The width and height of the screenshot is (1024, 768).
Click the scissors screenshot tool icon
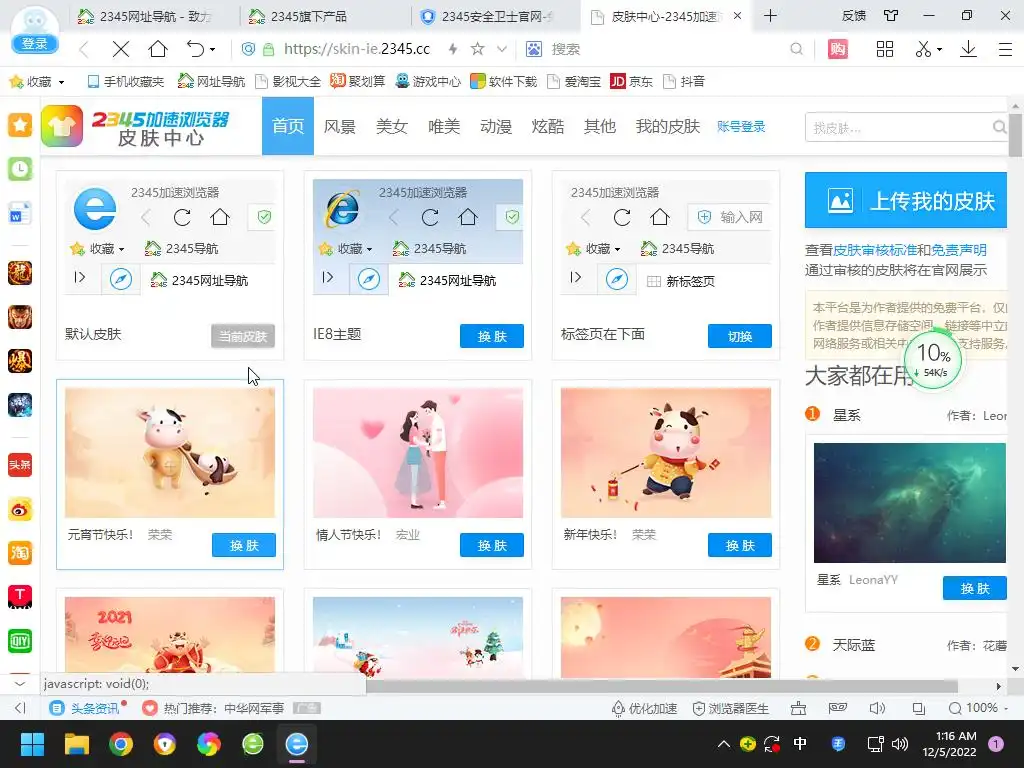point(923,49)
